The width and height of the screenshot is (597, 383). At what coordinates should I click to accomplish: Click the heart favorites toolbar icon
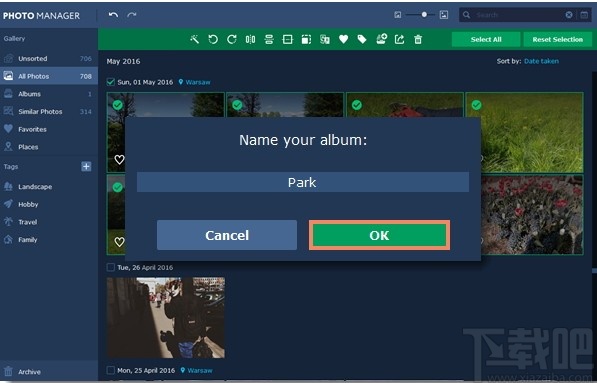343,39
